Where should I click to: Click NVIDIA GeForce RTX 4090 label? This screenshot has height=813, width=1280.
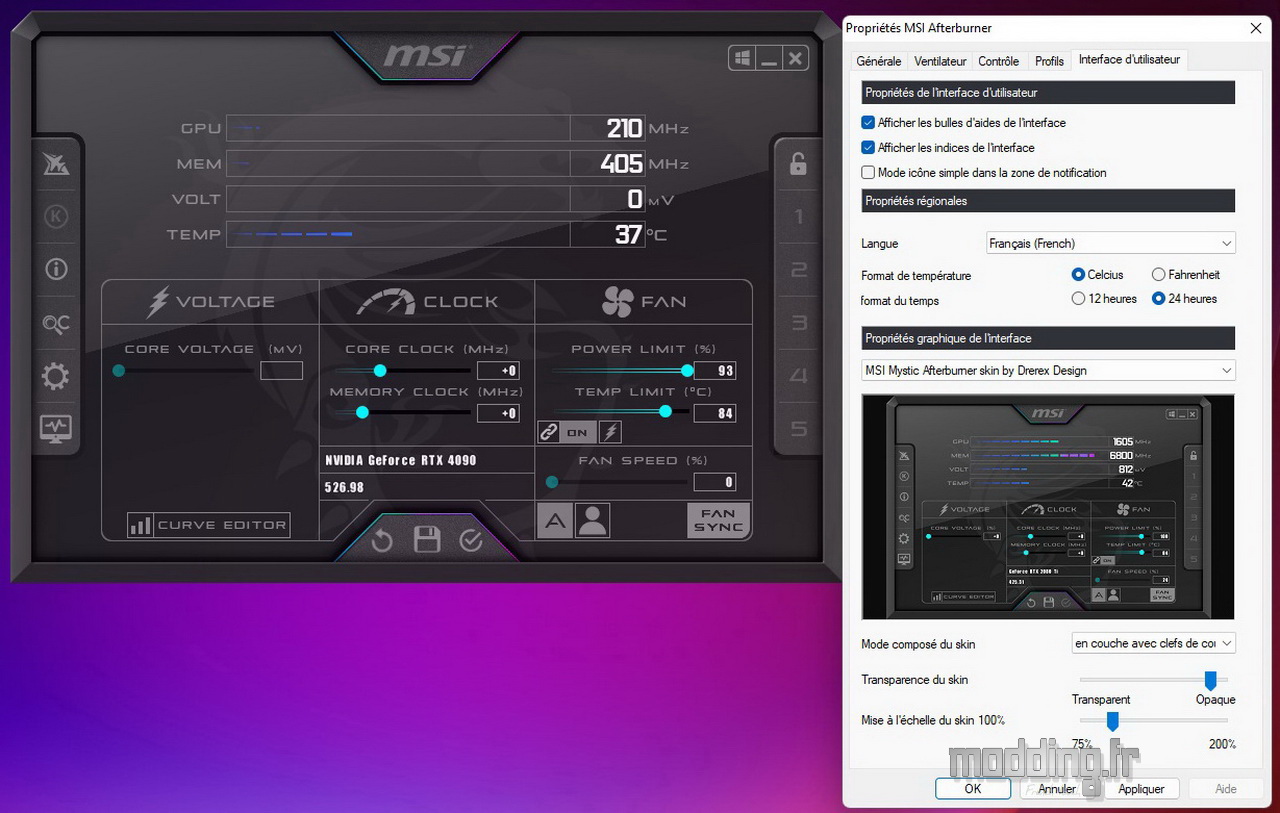click(401, 460)
